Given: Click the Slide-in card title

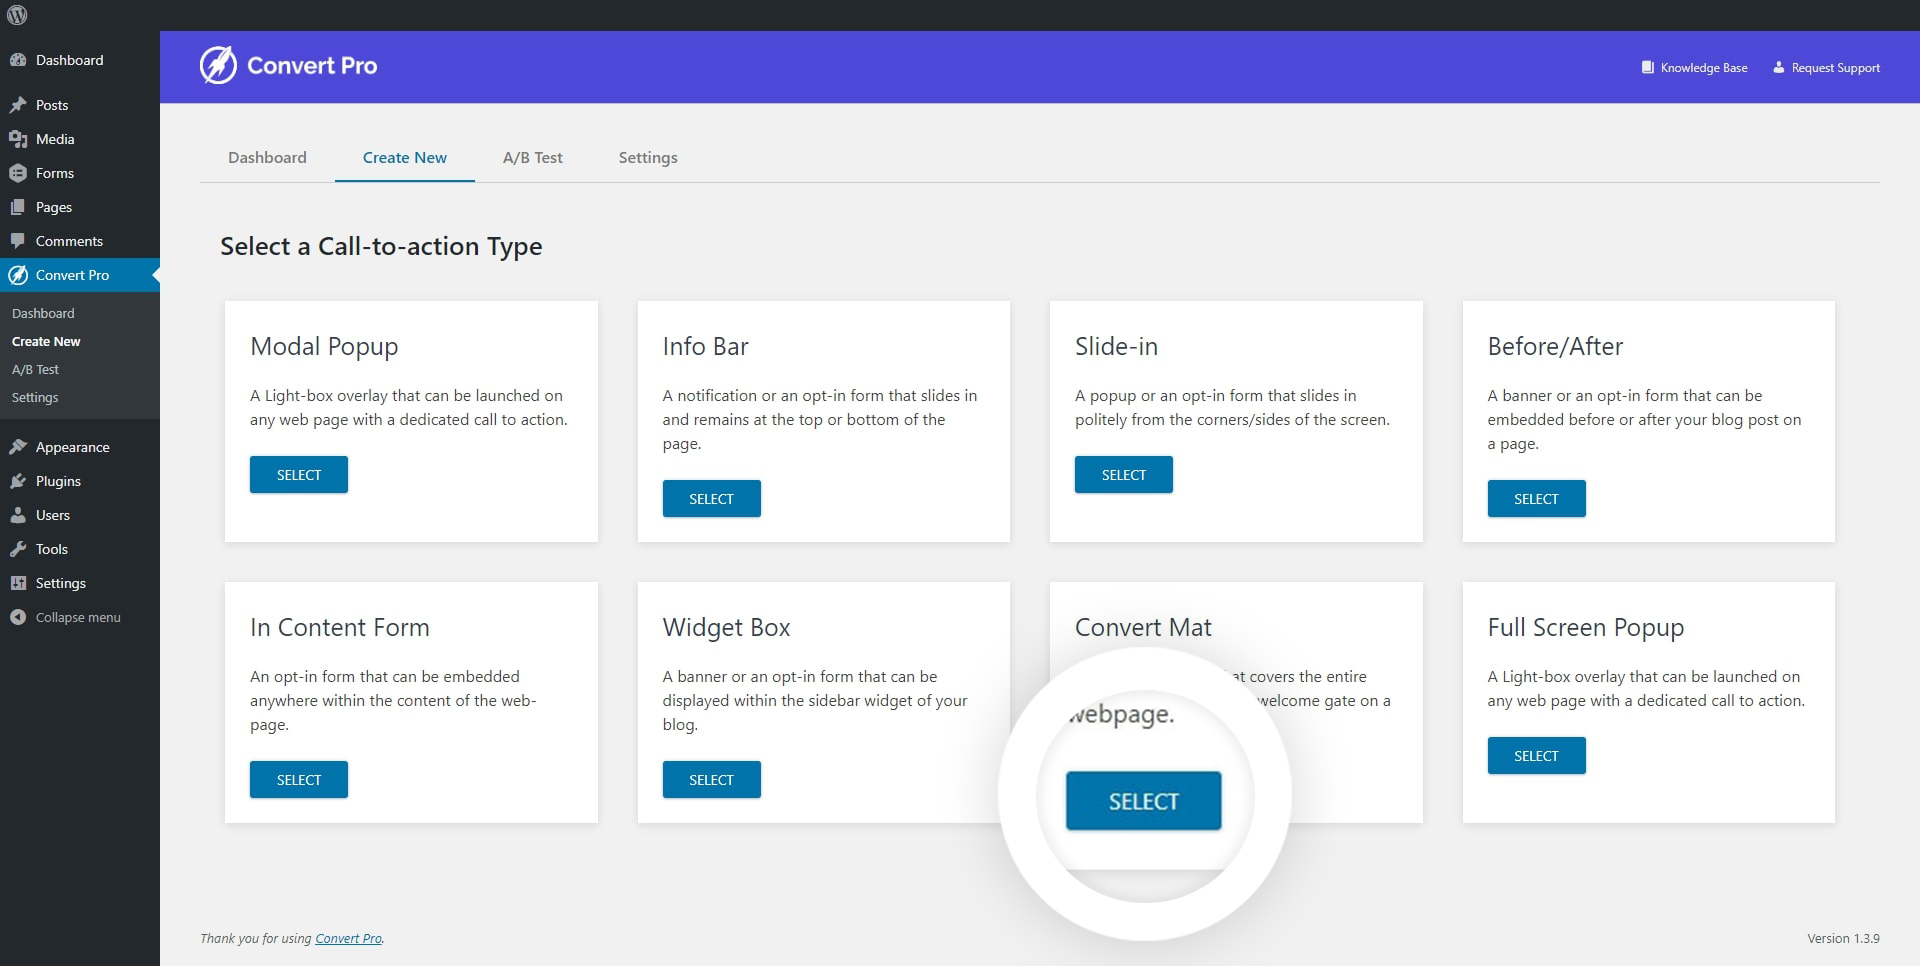Looking at the screenshot, I should pyautogui.click(x=1116, y=346).
